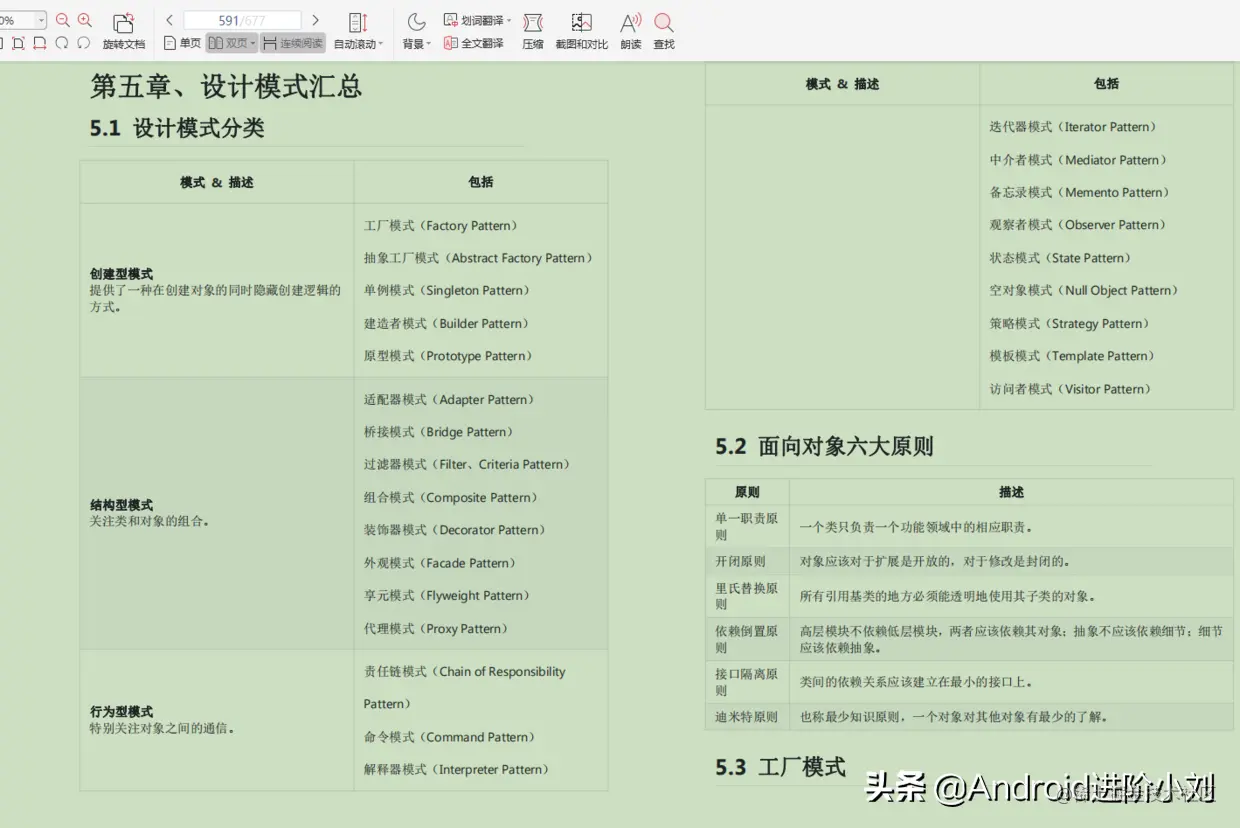The width and height of the screenshot is (1240, 828).
Task: Select 原型模式 (Prototype Pattern) text
Action: click(448, 356)
